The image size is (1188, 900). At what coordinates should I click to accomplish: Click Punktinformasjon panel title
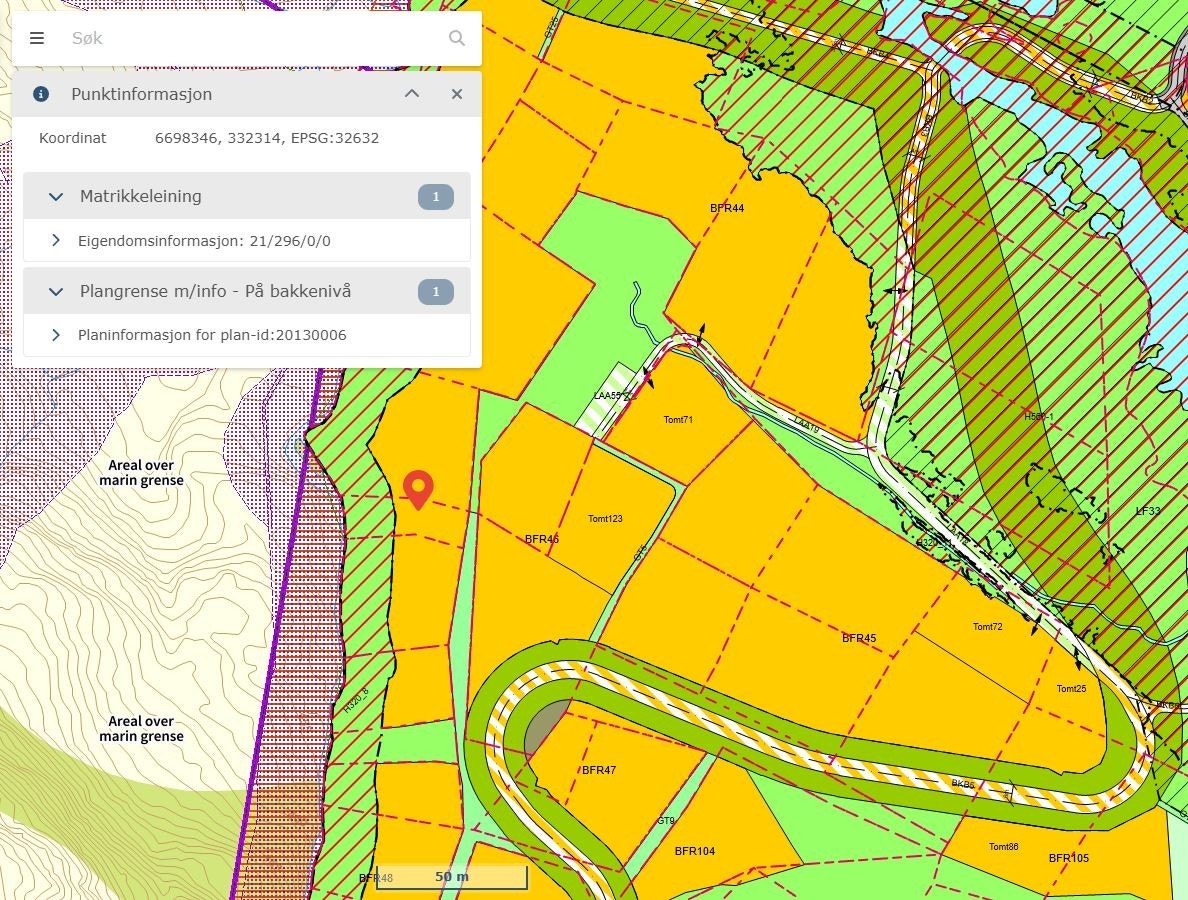142,94
